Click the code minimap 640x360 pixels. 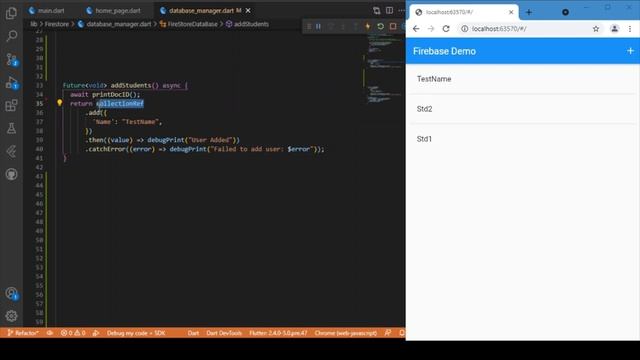(384, 69)
